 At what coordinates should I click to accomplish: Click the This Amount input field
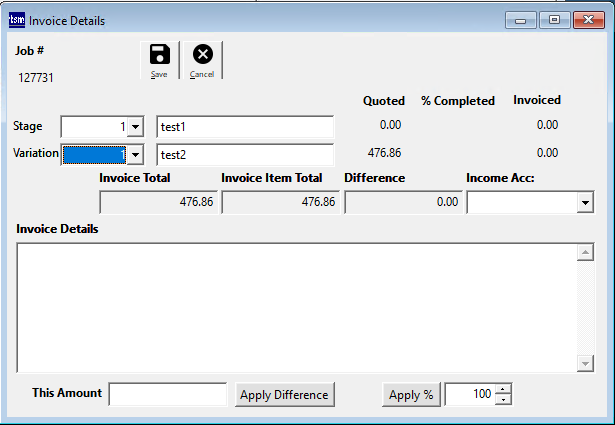coord(168,394)
